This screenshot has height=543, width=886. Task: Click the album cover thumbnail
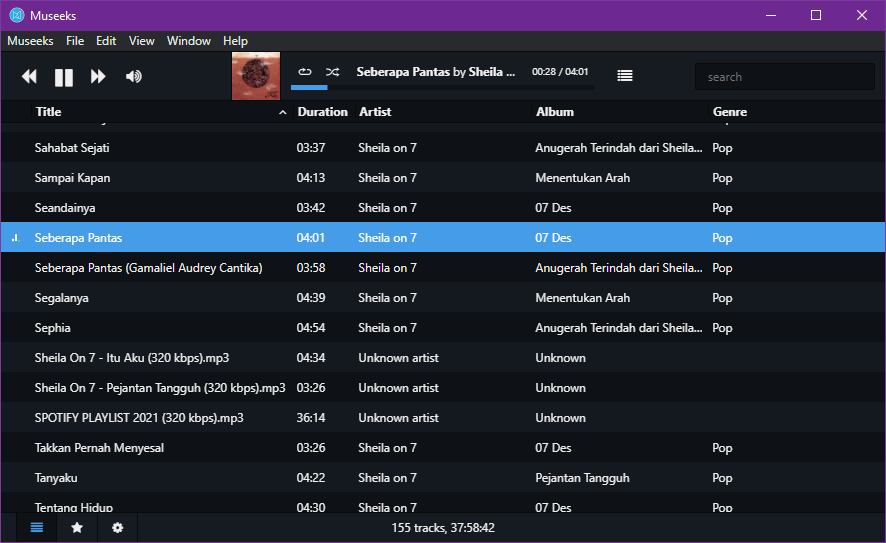(x=256, y=76)
